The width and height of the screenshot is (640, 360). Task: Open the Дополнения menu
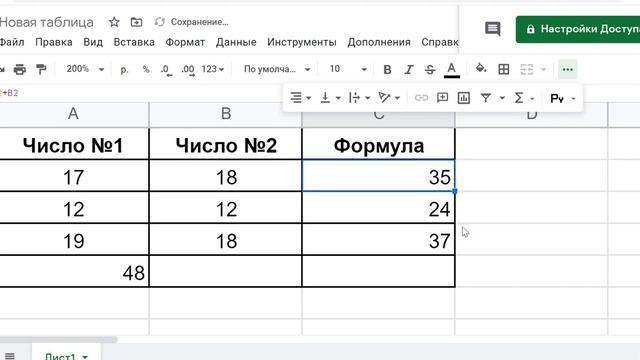point(379,42)
